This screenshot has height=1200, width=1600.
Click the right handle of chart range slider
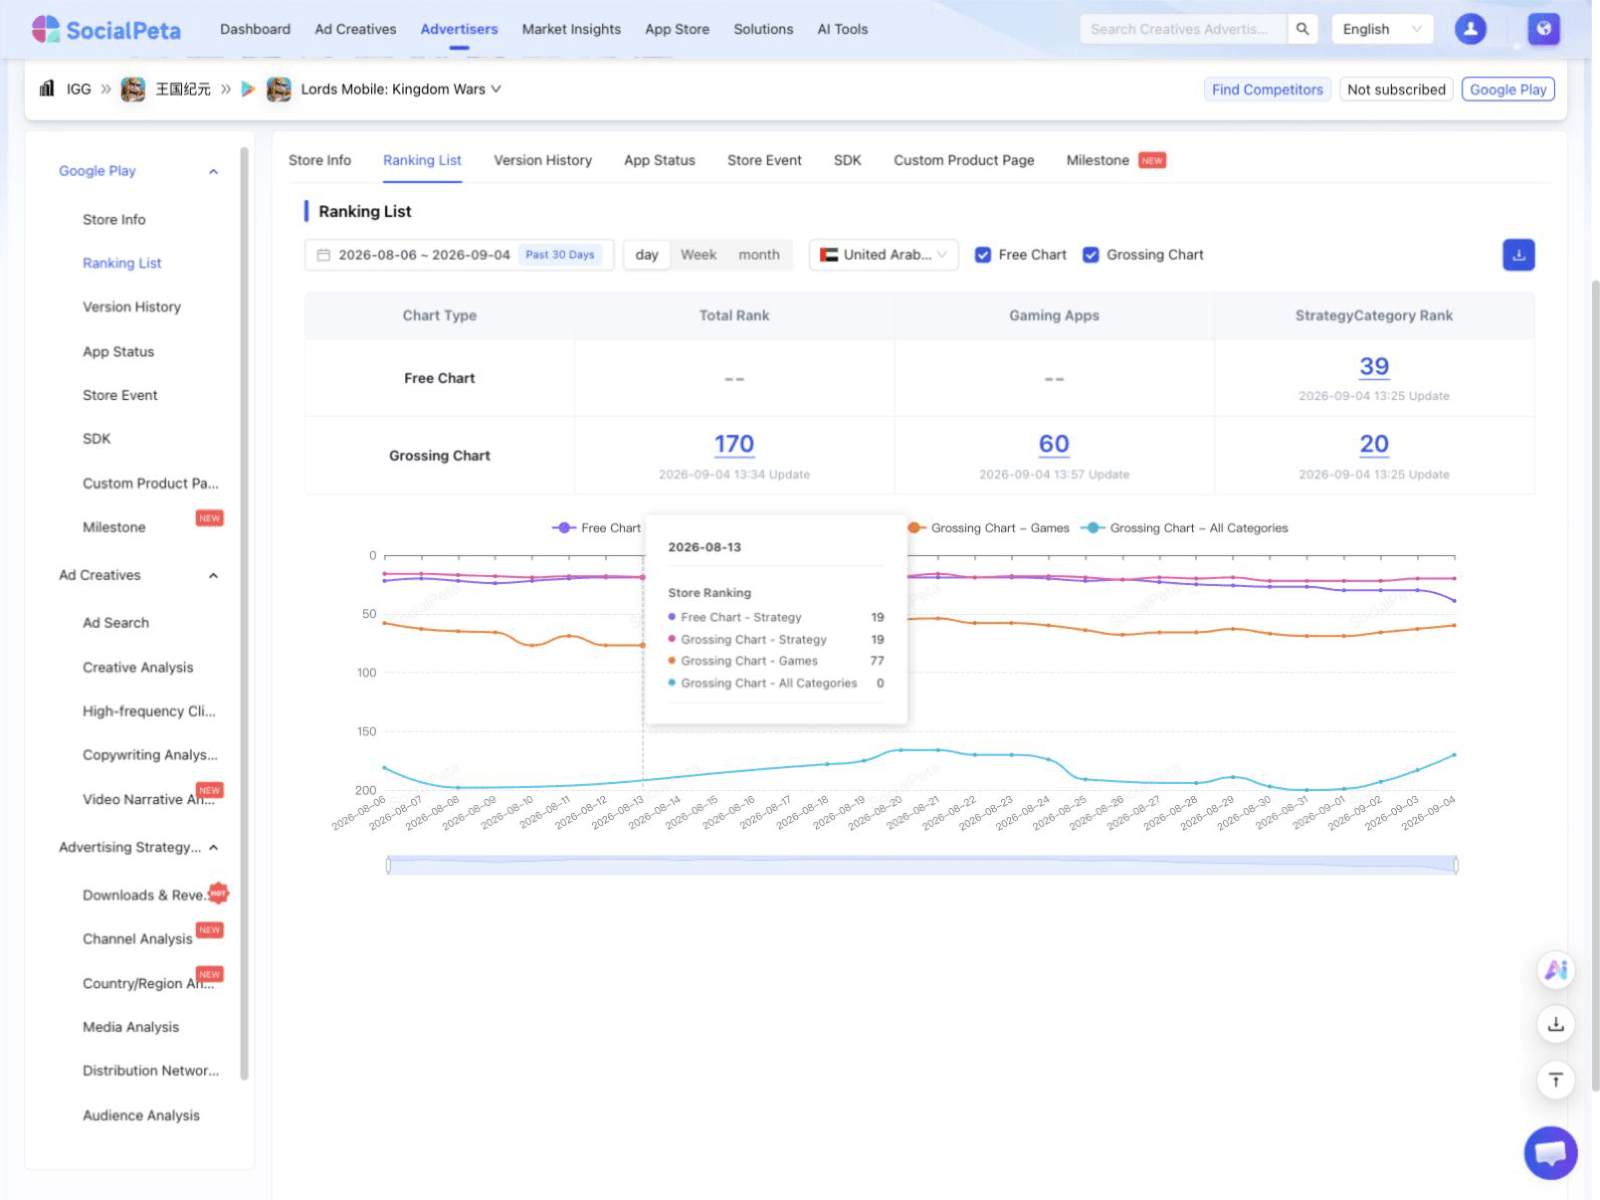click(1456, 865)
